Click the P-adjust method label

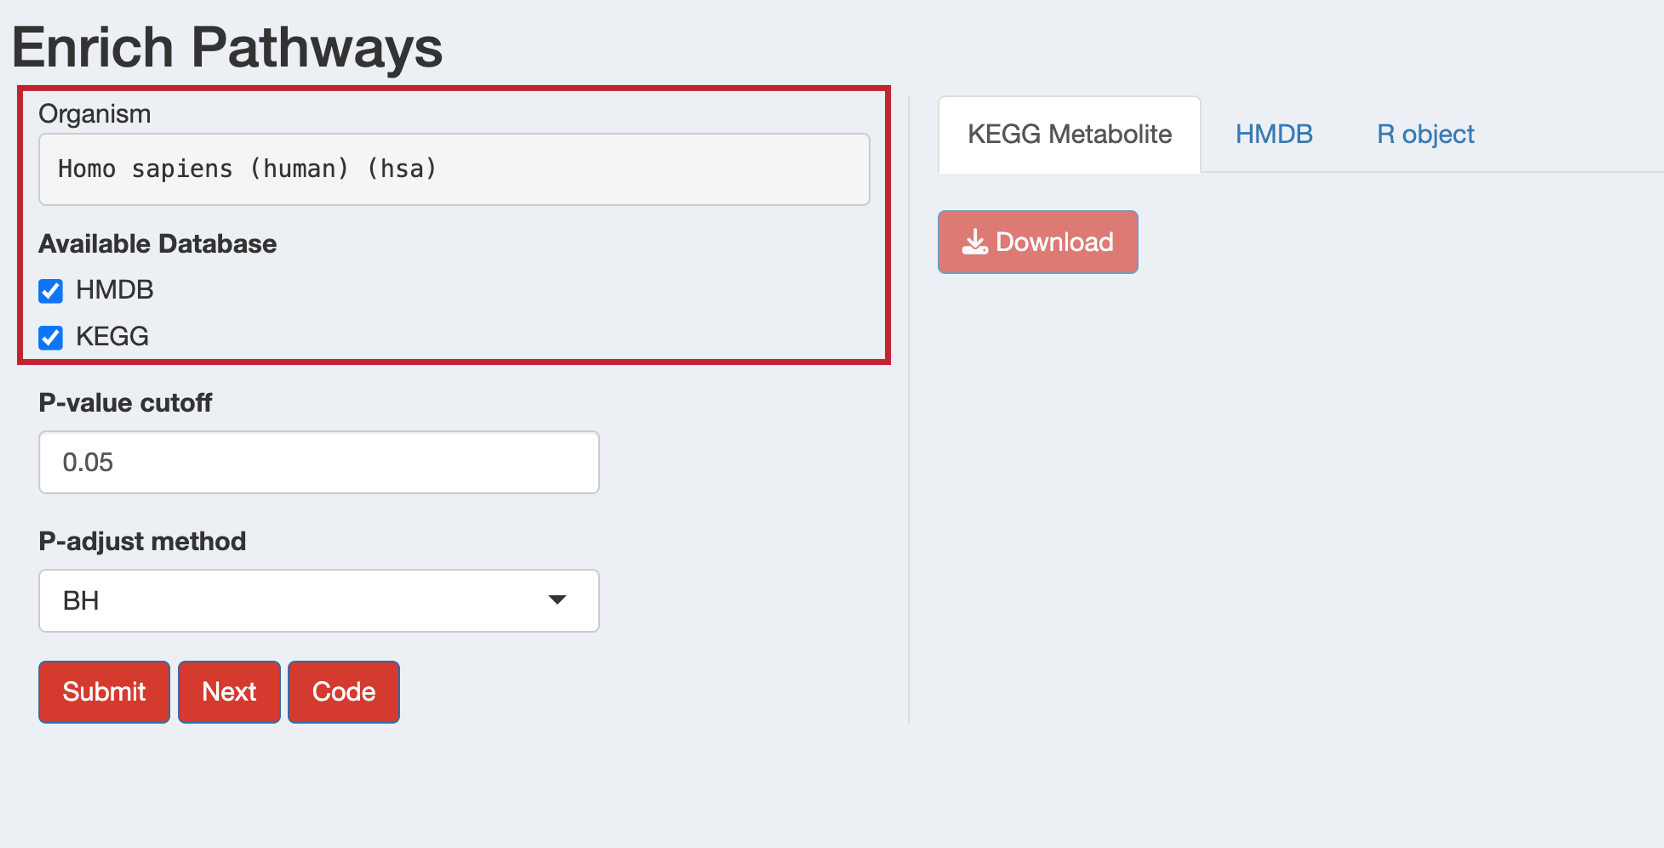coord(142,541)
